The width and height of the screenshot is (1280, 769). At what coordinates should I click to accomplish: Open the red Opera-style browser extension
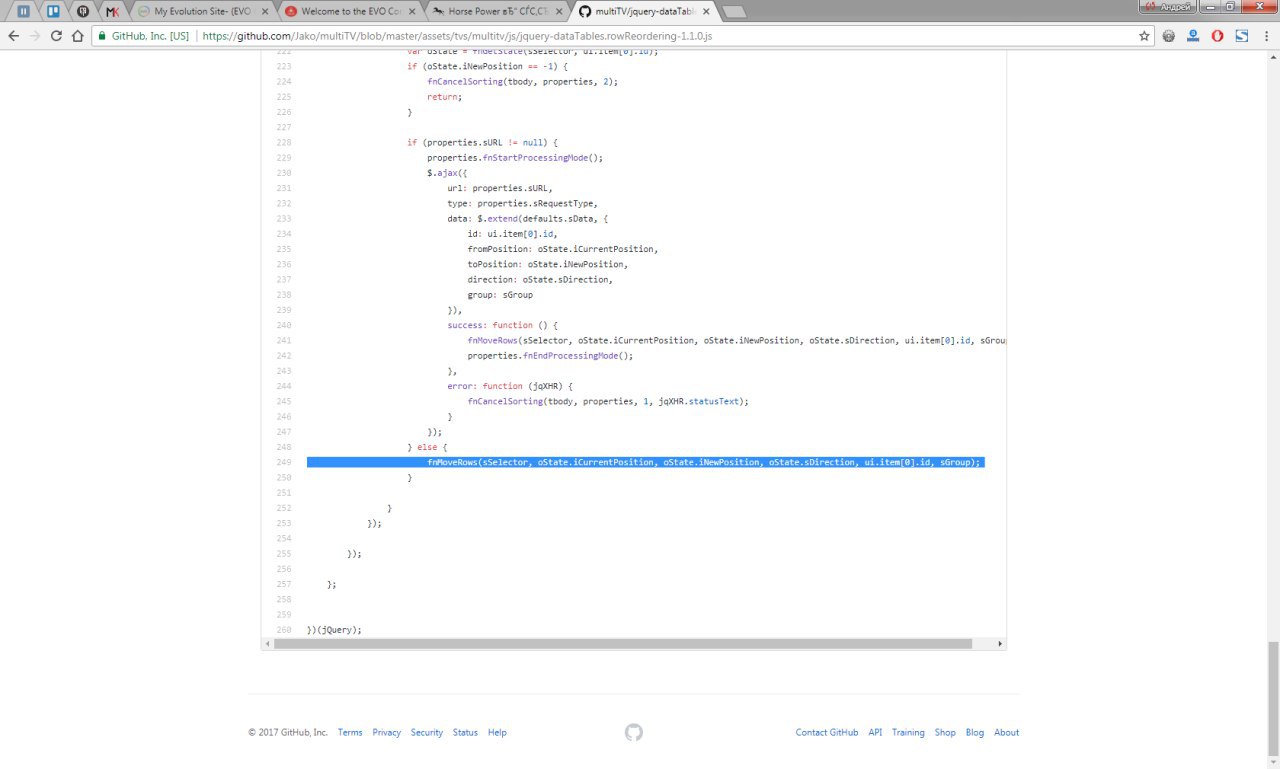pos(1217,36)
